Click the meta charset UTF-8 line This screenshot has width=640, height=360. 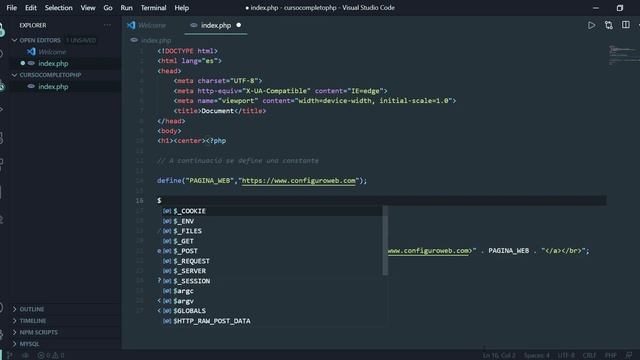pyautogui.click(x=218, y=81)
